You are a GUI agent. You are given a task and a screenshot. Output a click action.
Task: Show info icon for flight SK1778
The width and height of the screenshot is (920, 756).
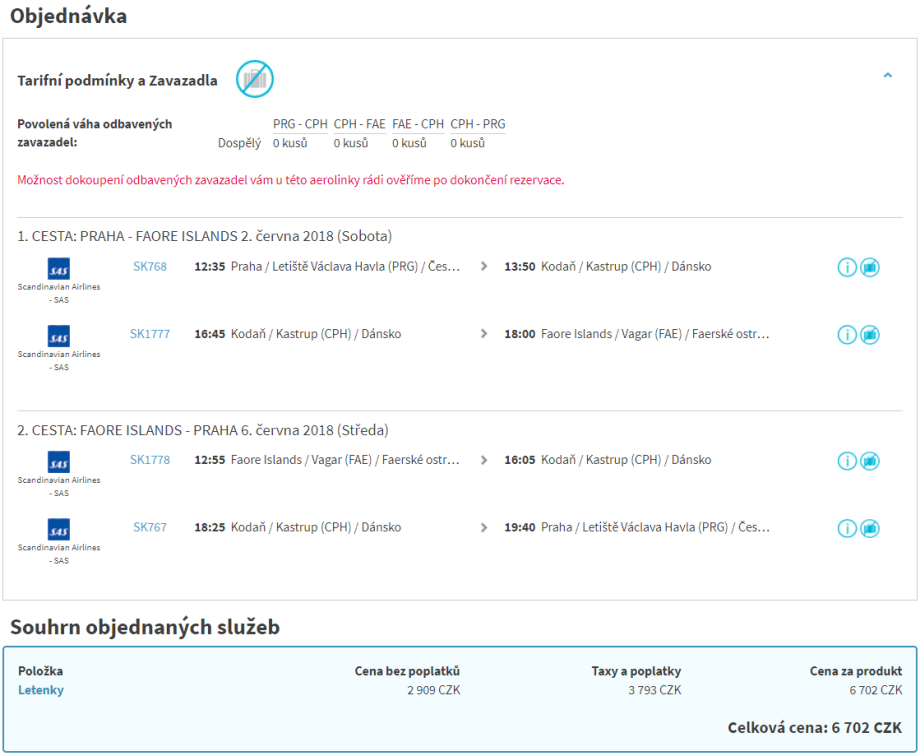coord(847,461)
